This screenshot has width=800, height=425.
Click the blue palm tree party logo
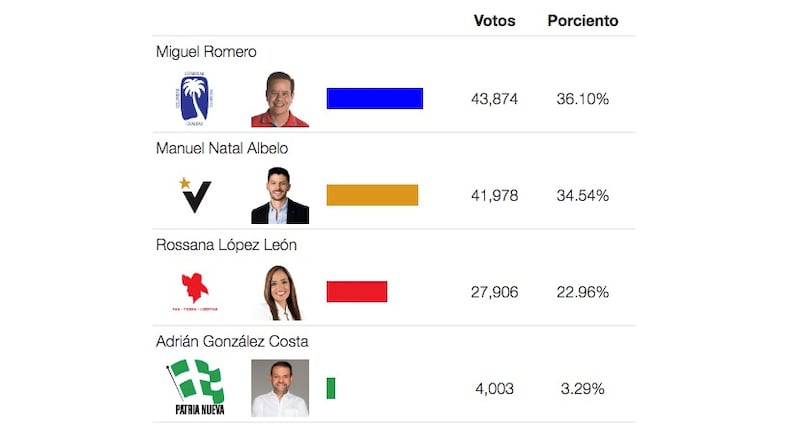click(x=194, y=98)
